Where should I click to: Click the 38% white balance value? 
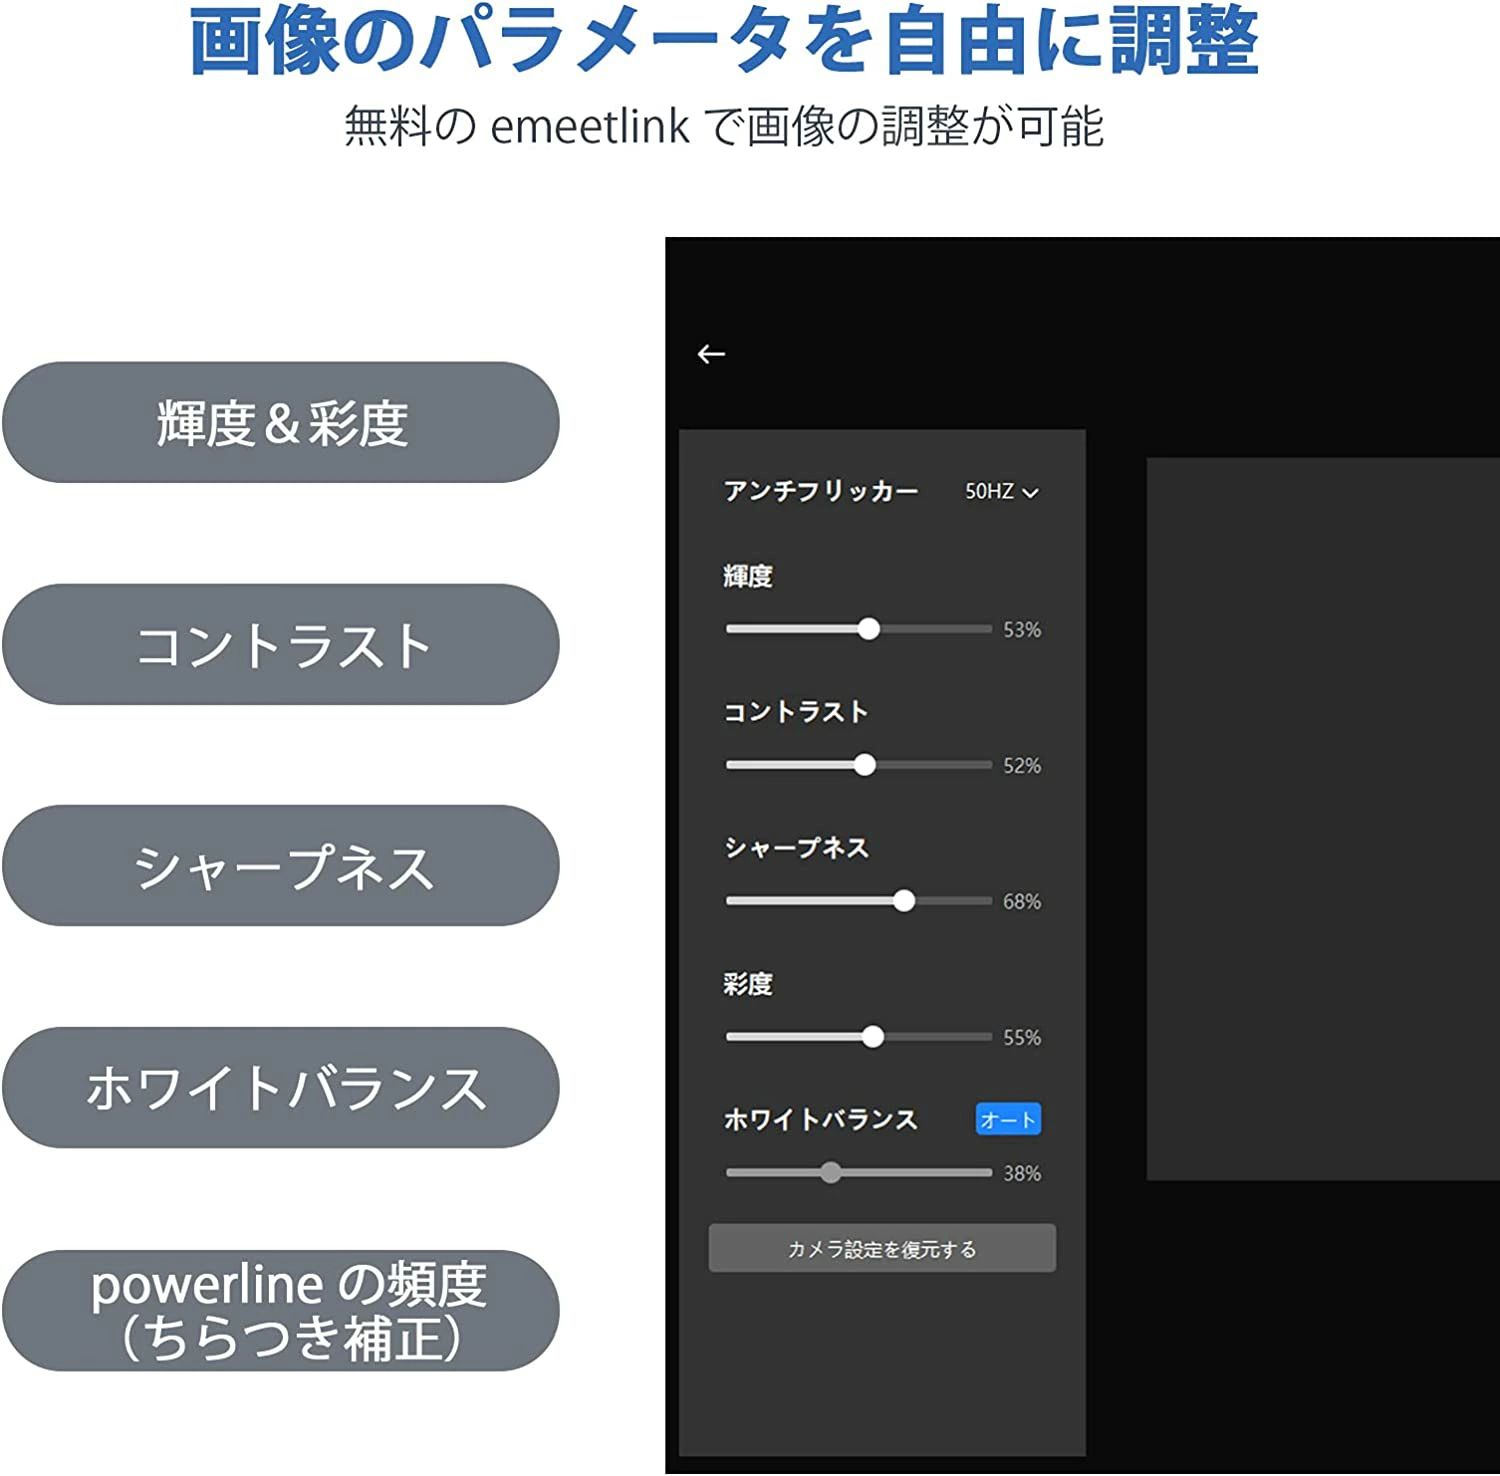pyautogui.click(x=1022, y=1174)
